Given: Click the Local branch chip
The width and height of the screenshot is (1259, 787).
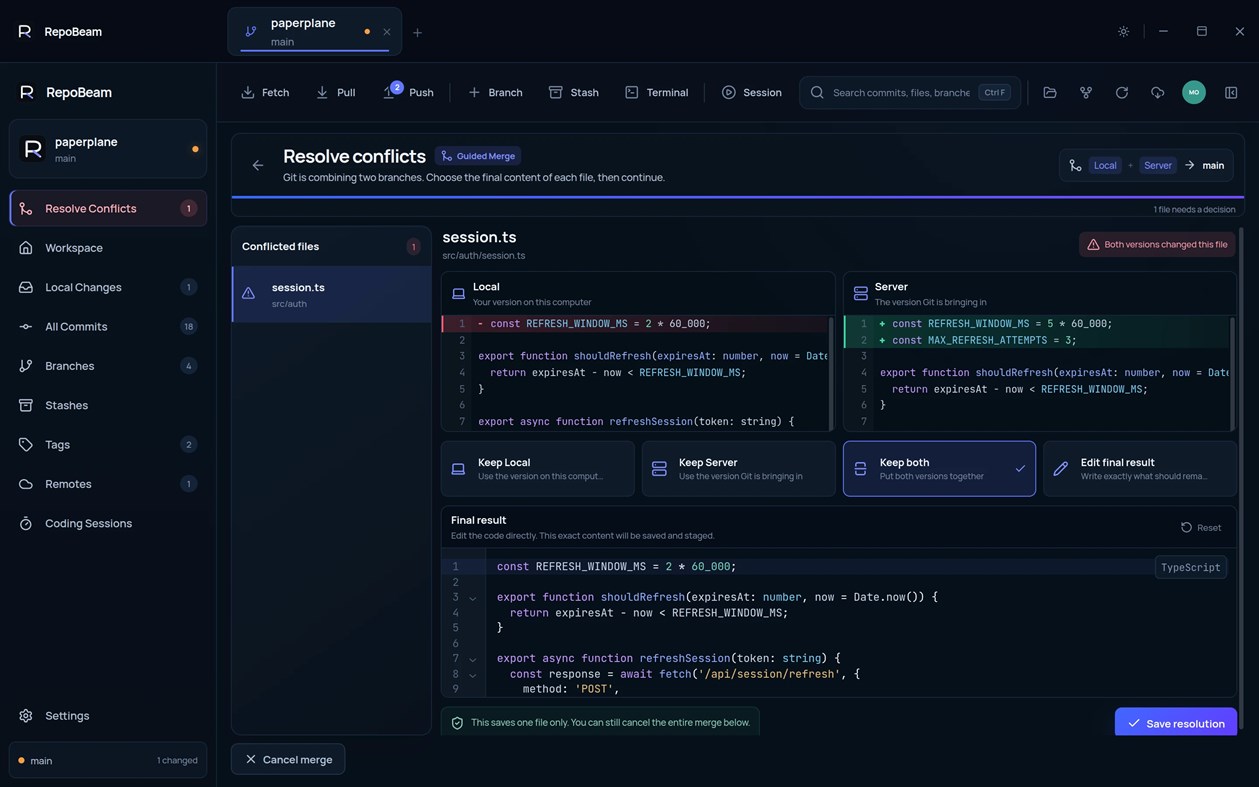Looking at the screenshot, I should [1105, 165].
